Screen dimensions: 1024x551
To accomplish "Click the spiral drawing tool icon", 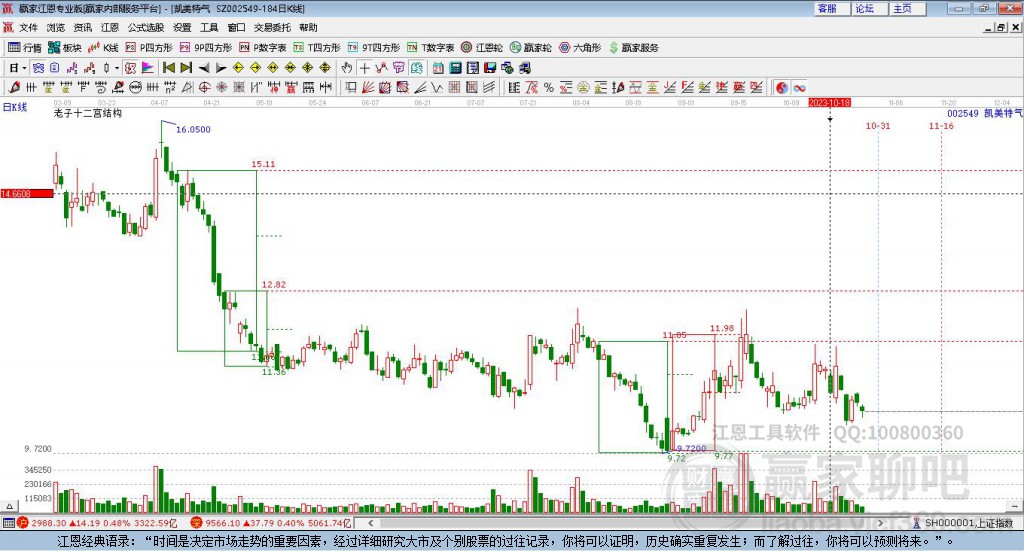I will (x=101, y=87).
